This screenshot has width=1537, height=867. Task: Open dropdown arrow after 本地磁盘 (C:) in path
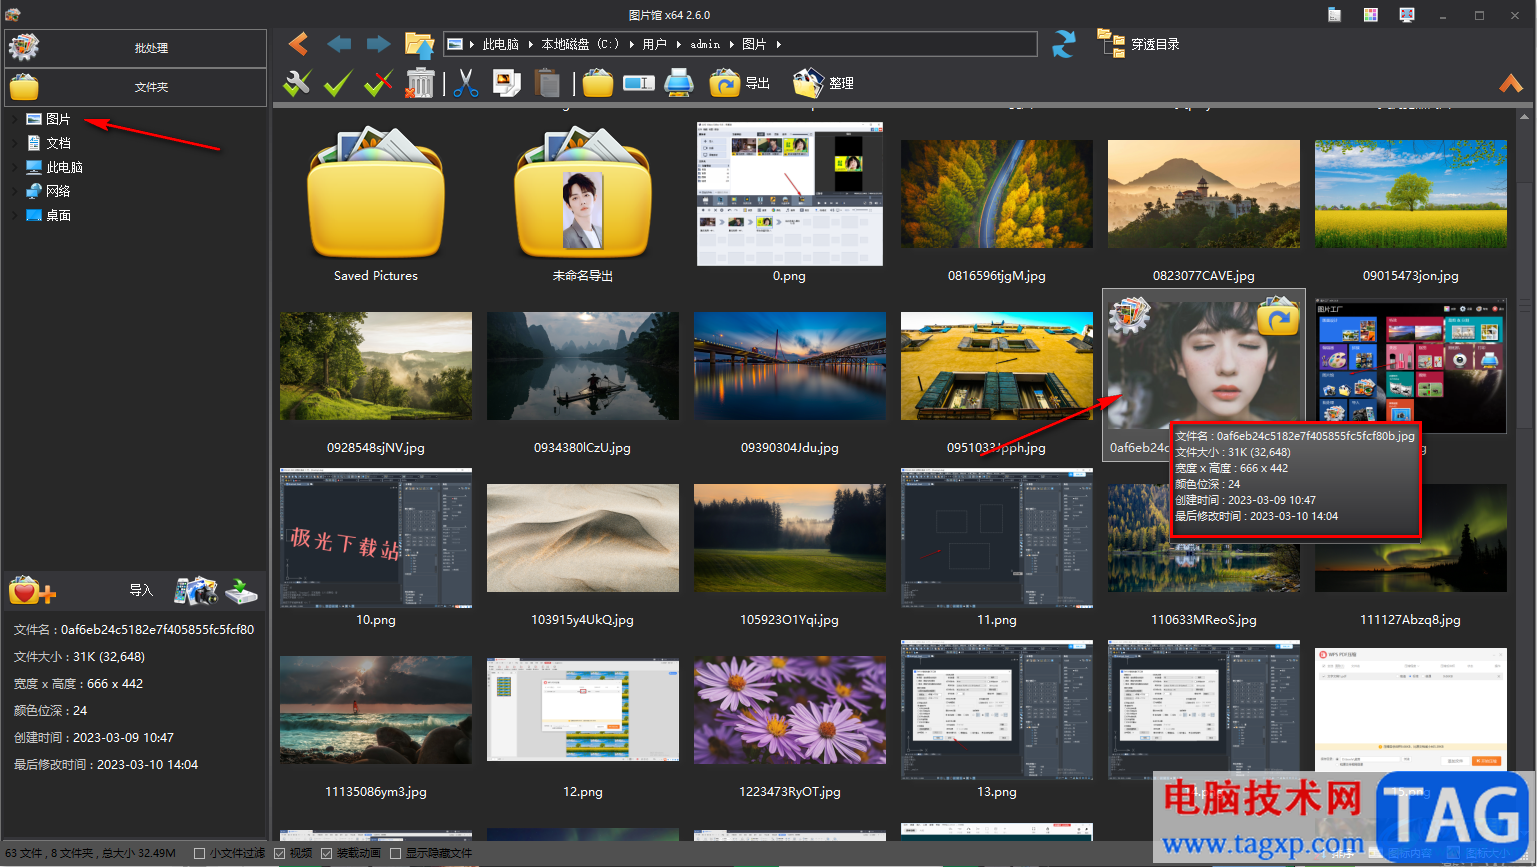click(631, 44)
